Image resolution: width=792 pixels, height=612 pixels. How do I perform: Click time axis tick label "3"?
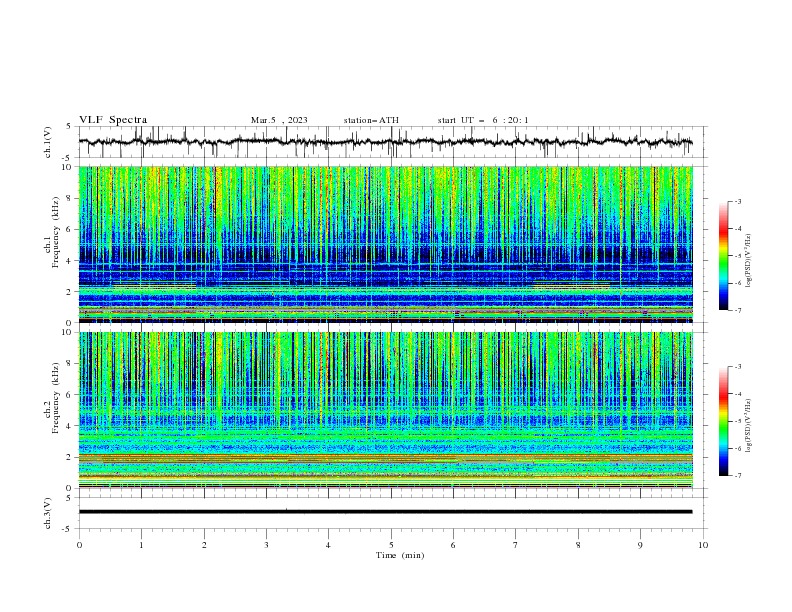(x=266, y=545)
